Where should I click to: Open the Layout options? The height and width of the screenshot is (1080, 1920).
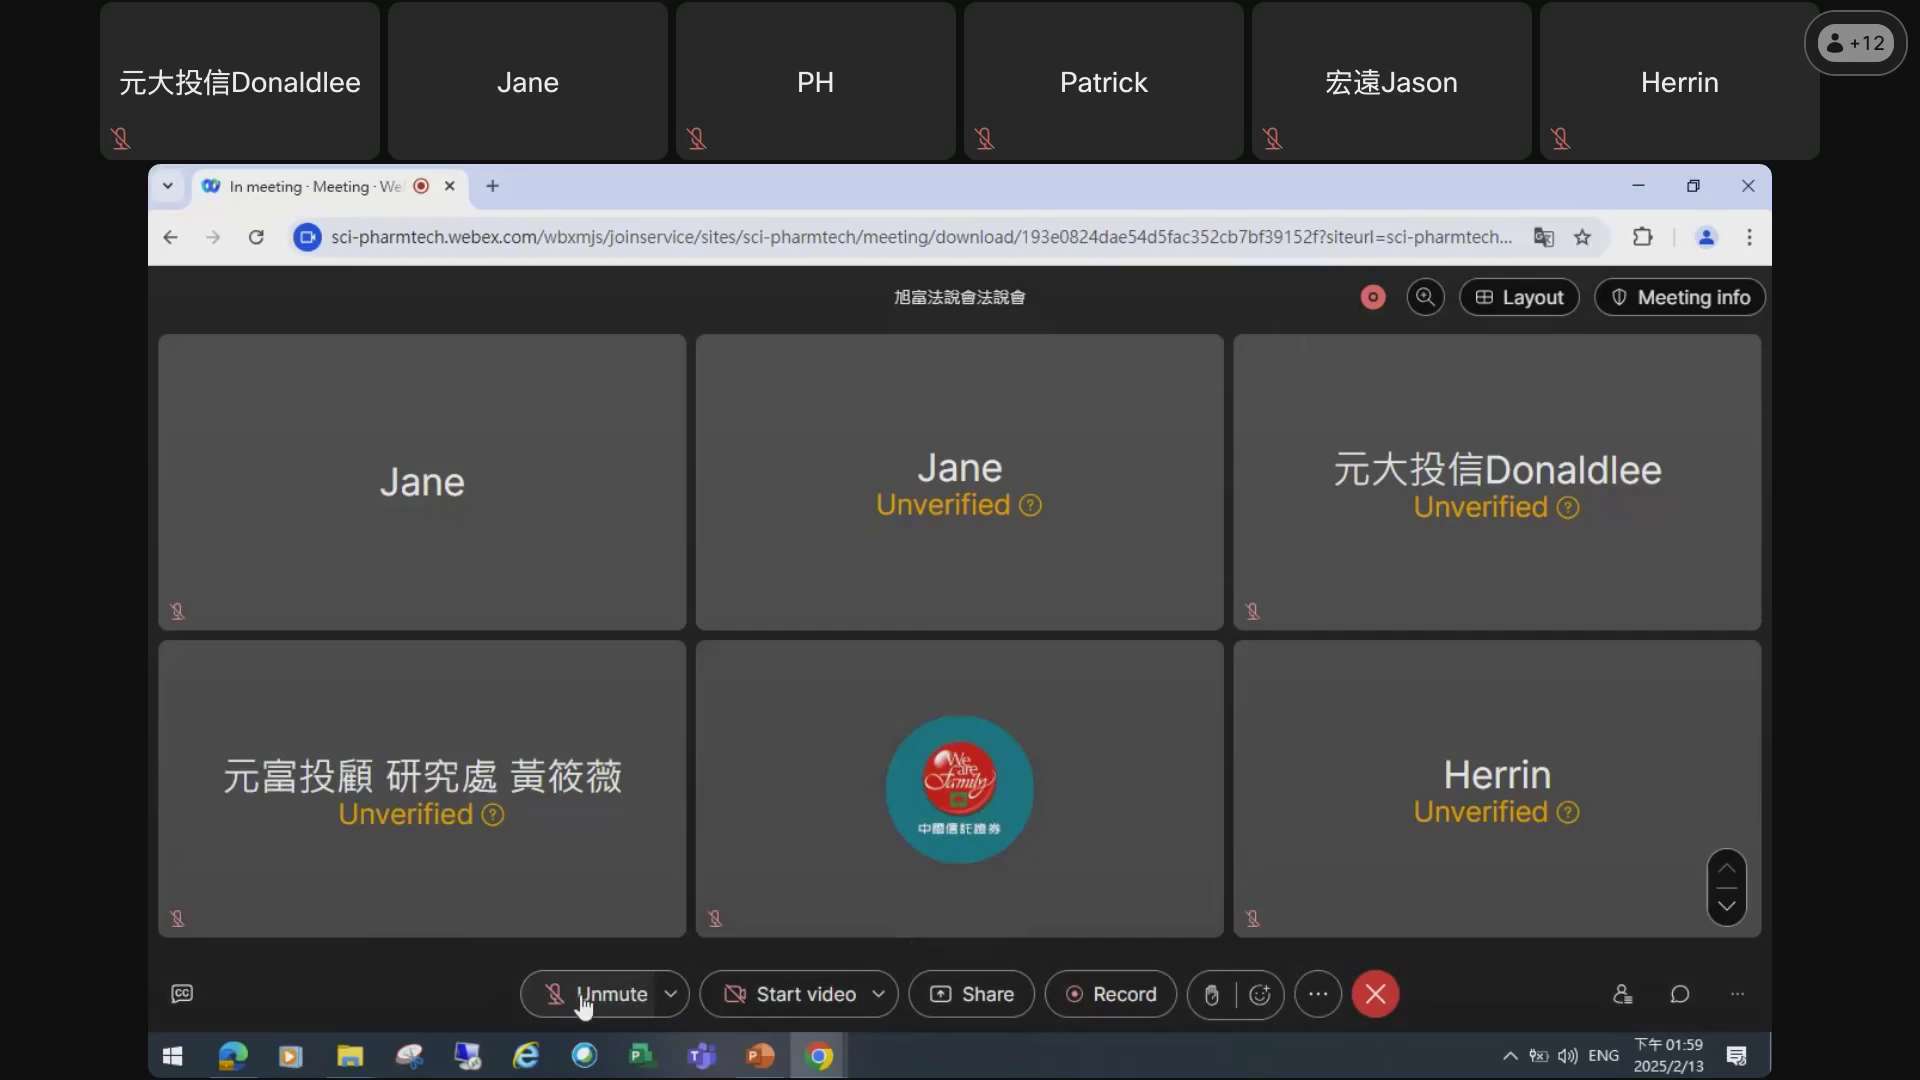pyautogui.click(x=1518, y=297)
